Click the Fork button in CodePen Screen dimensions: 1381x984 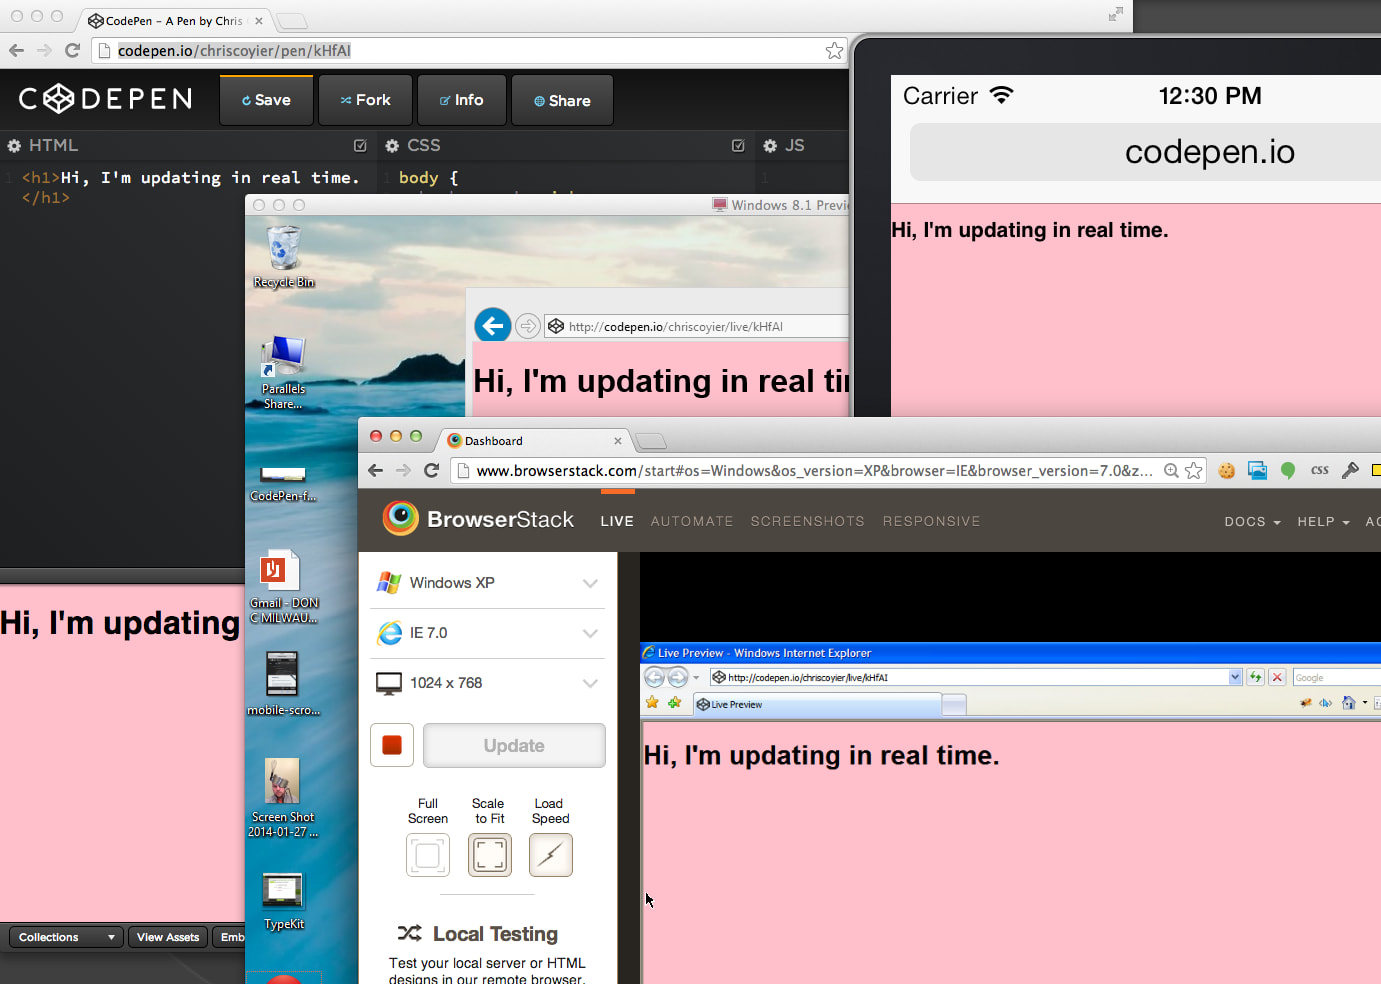point(365,100)
